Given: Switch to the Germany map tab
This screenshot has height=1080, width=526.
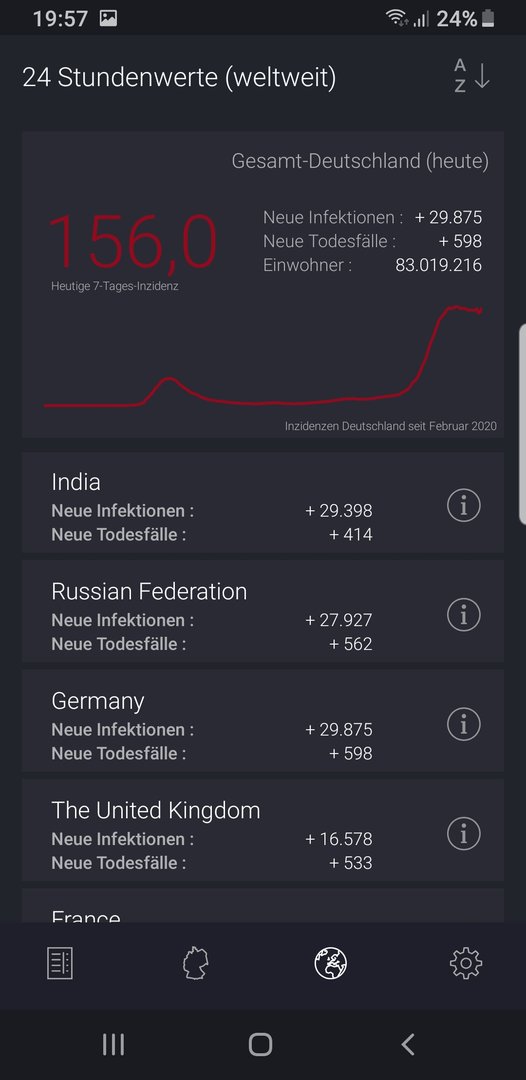Looking at the screenshot, I should tap(196, 963).
